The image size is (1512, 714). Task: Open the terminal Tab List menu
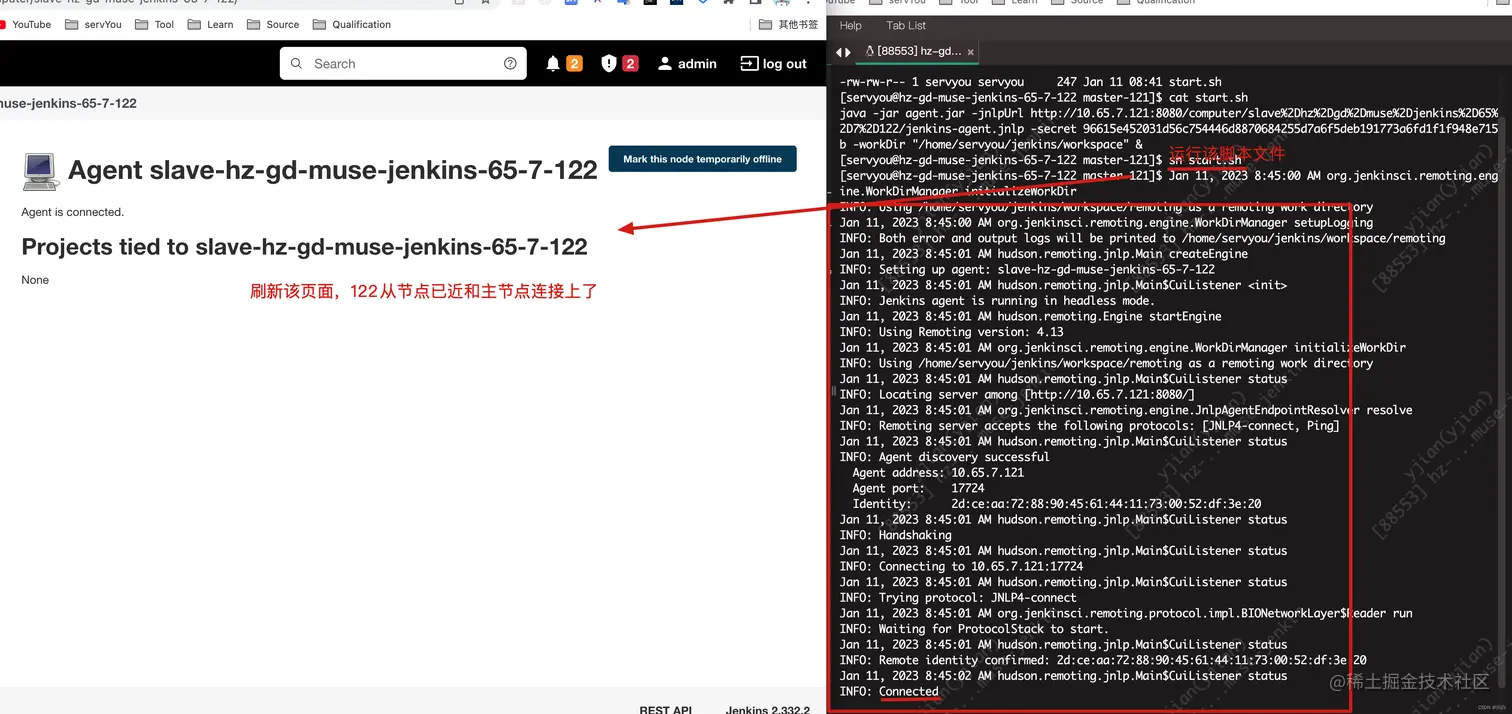pos(906,26)
